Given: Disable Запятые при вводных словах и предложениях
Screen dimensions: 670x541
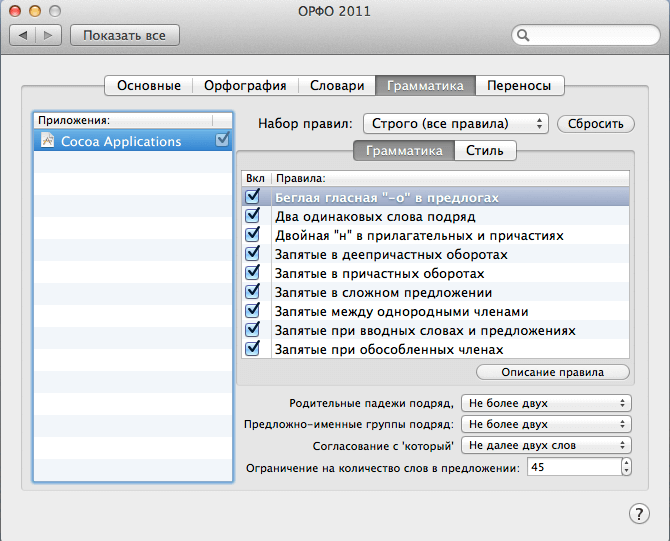Looking at the screenshot, I should coord(253,328).
